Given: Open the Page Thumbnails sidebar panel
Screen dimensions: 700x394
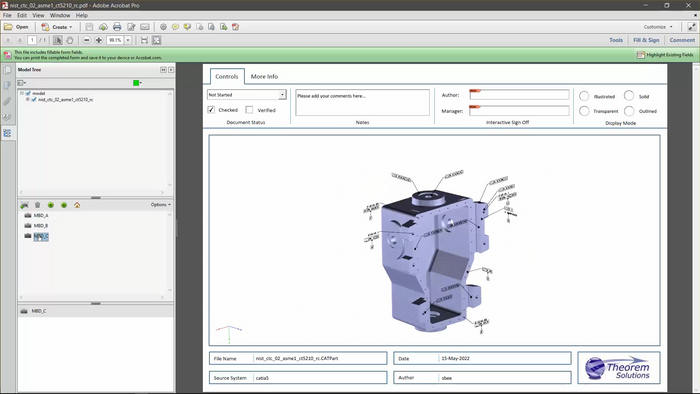Looking at the screenshot, I should pos(7,70).
